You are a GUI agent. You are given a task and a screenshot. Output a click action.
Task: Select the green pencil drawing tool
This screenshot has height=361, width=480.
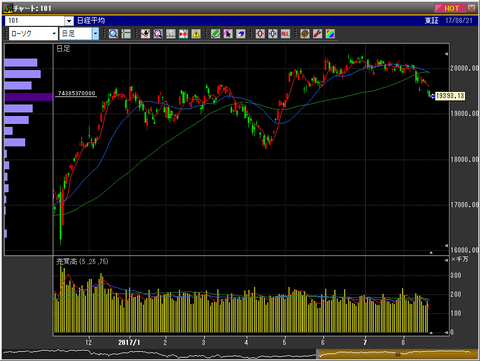coord(215,34)
